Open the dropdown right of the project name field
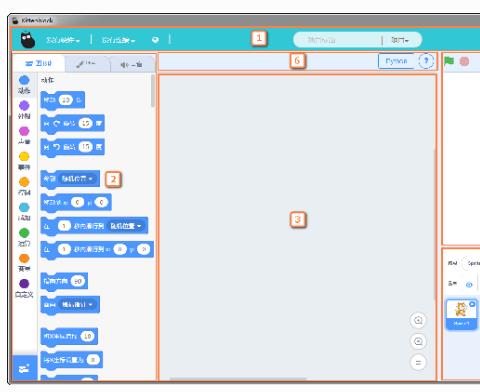 click(x=400, y=40)
